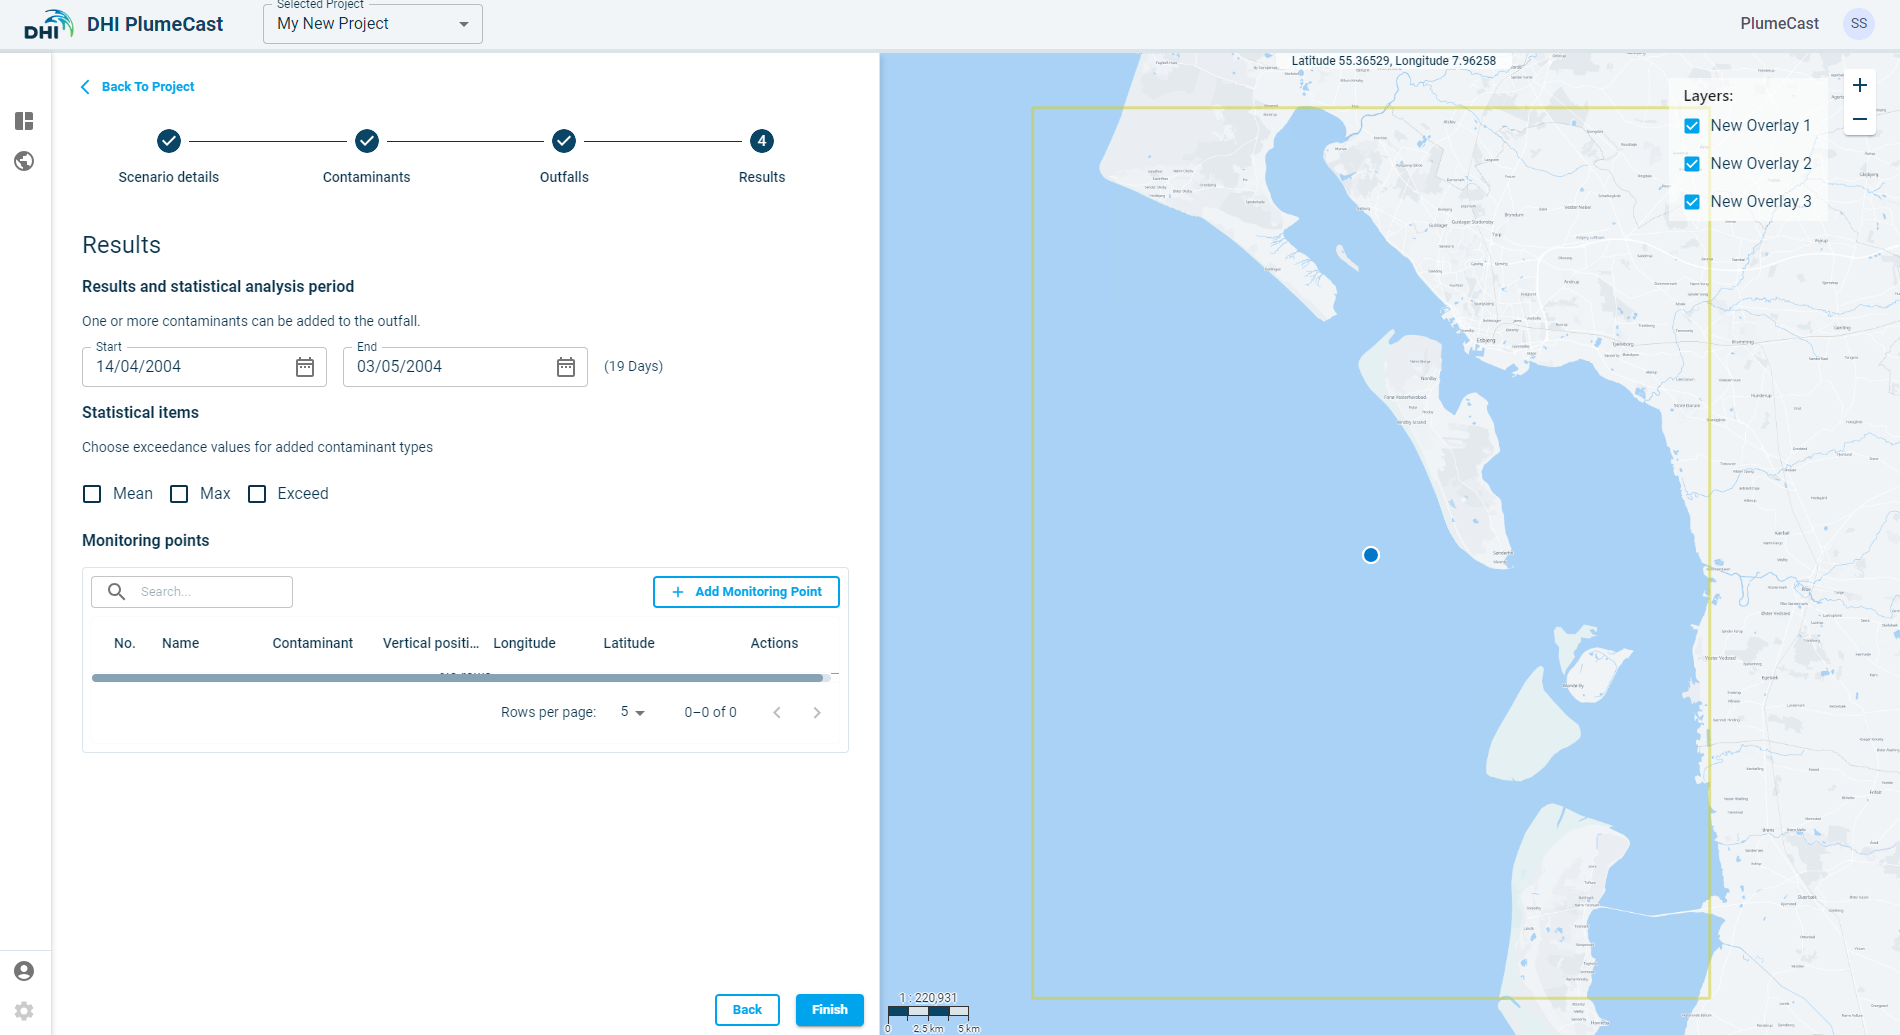The width and height of the screenshot is (1900, 1035).
Task: Open the user account icon in sidebar
Action: click(x=24, y=971)
